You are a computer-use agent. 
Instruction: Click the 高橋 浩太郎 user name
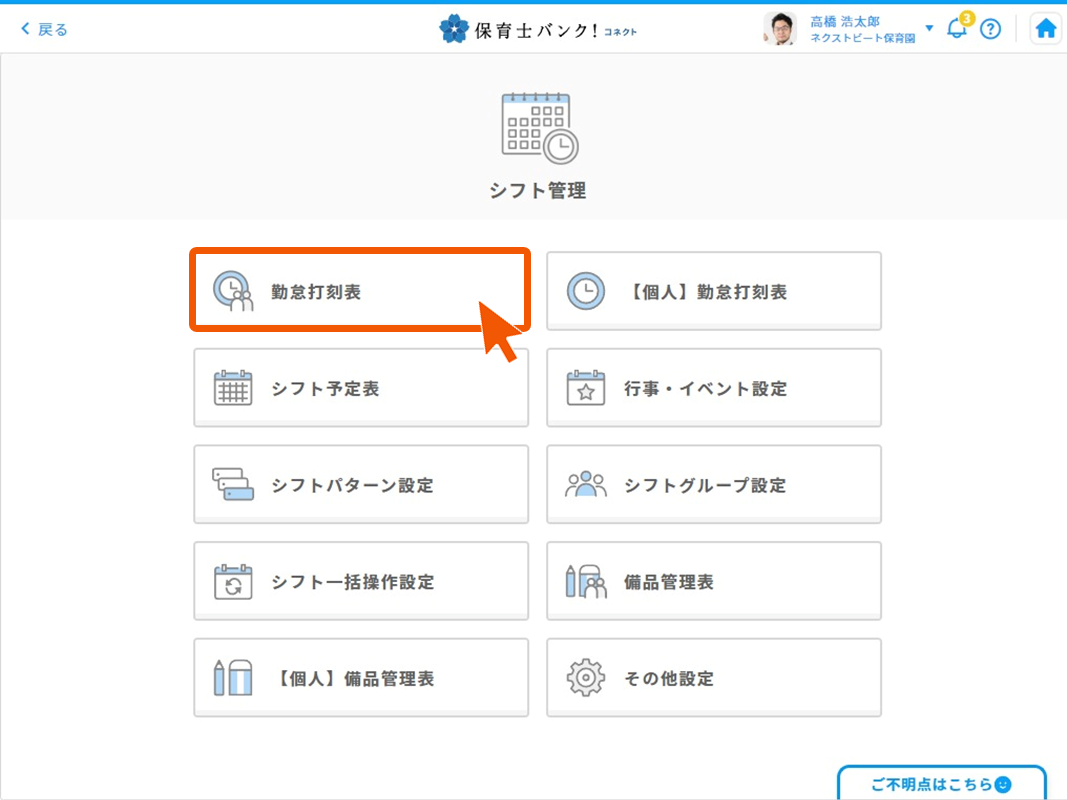point(845,21)
